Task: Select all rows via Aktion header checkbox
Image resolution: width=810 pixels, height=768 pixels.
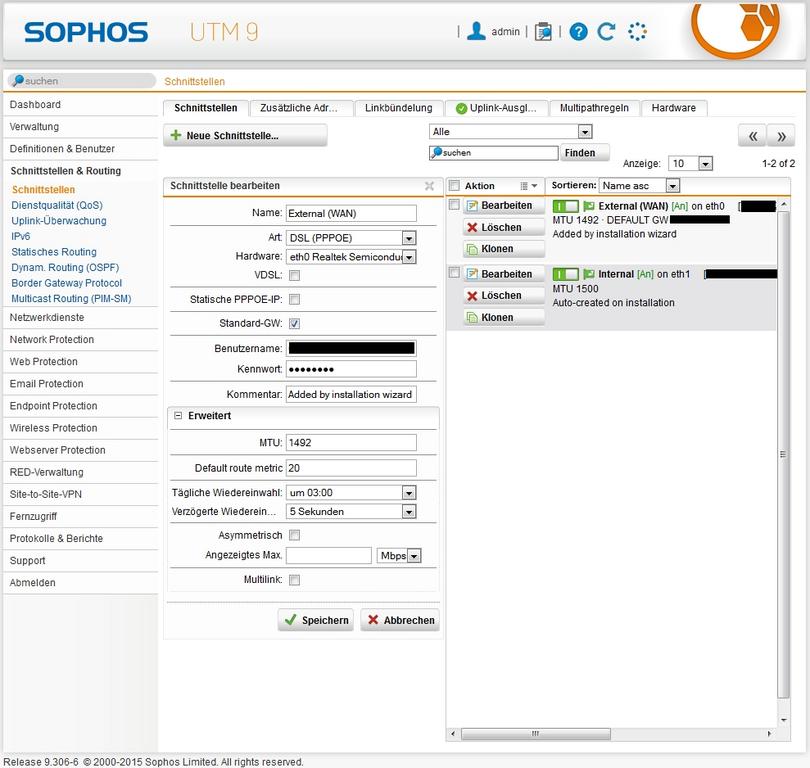Action: tap(454, 185)
